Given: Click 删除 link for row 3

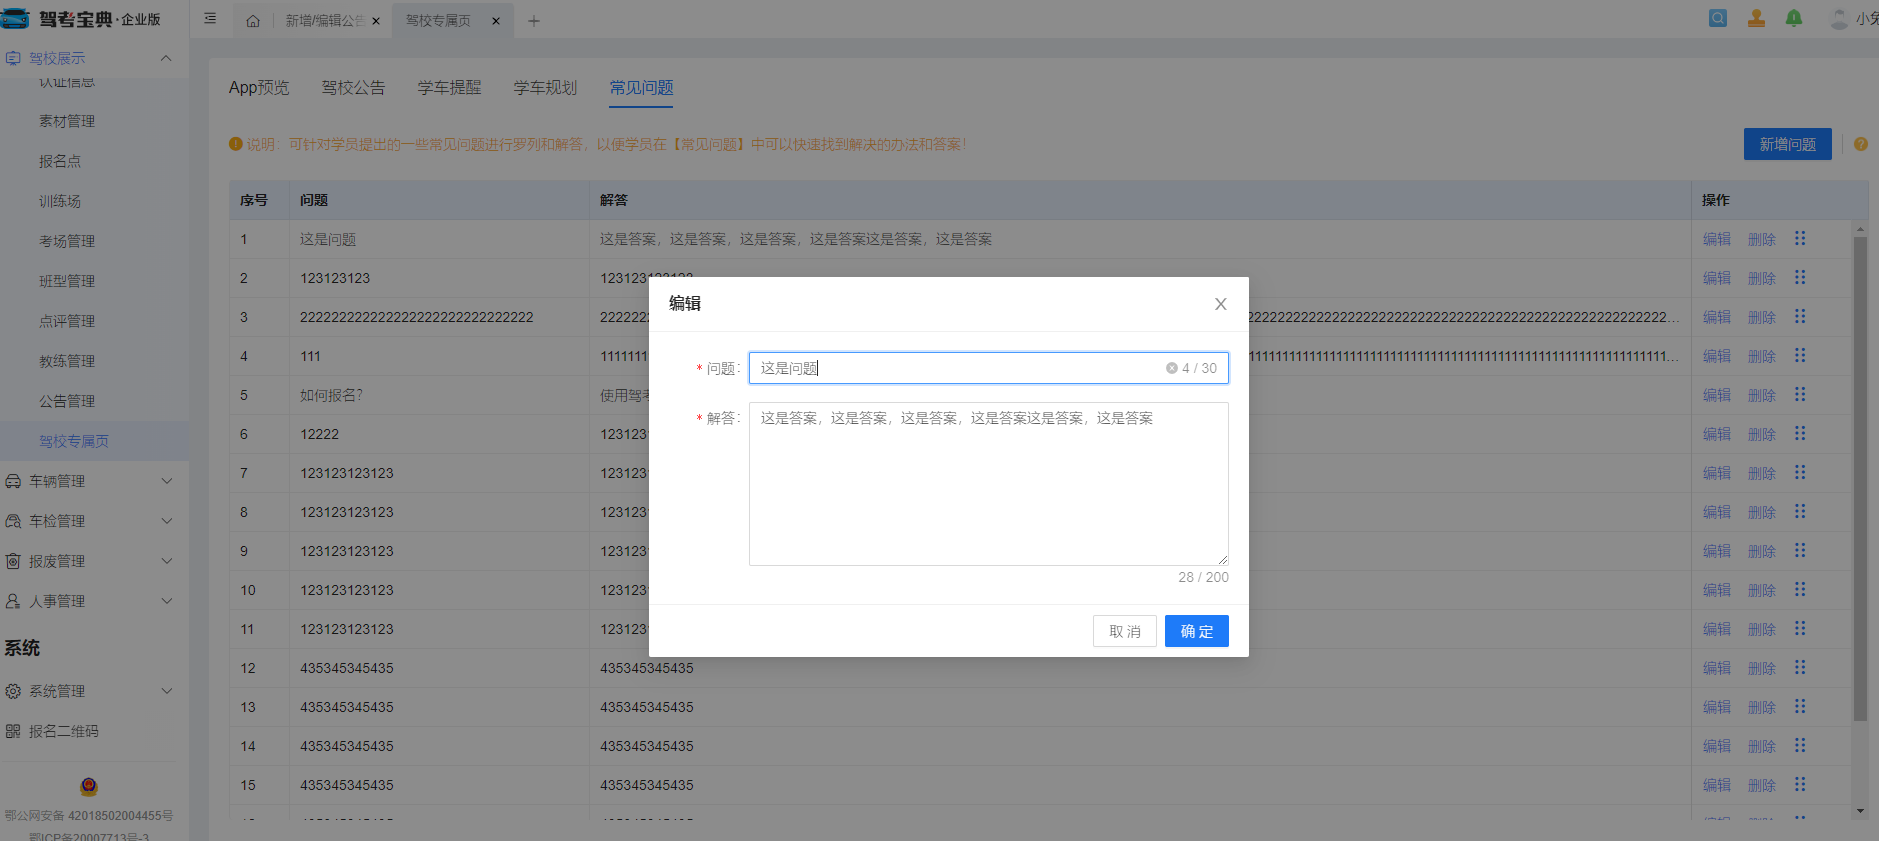Looking at the screenshot, I should point(1762,317).
